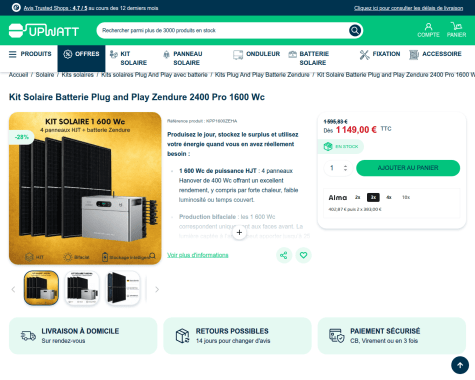
Task: Select Alma 3x payment option
Action: pyautogui.click(x=373, y=197)
